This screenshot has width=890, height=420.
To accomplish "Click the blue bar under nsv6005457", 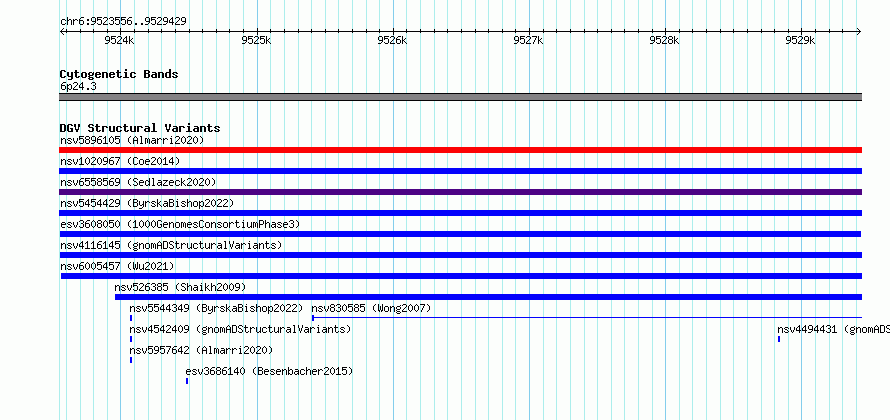I will tap(461, 276).
